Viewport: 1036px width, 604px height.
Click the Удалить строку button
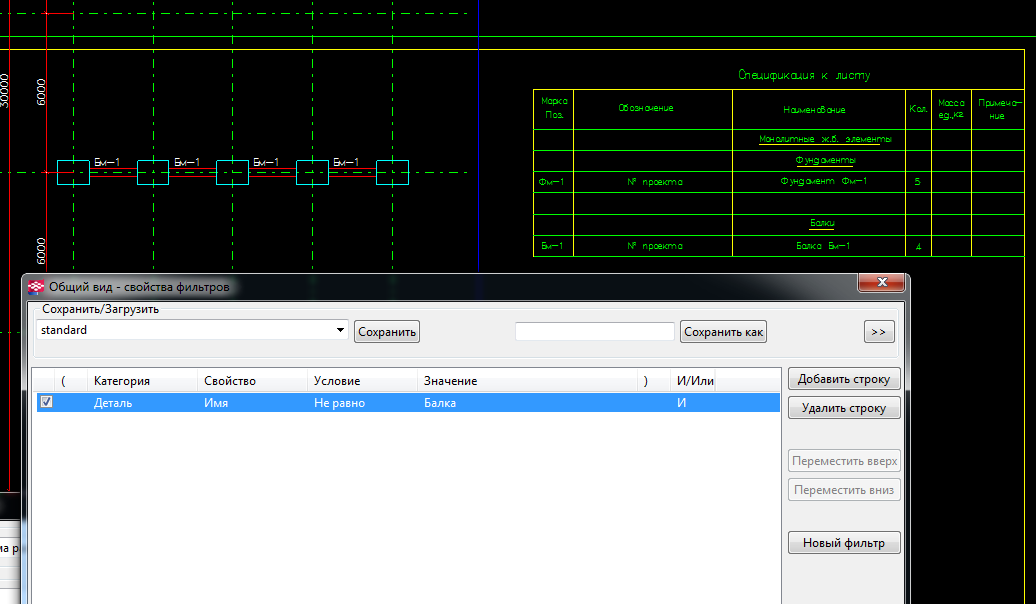pos(844,408)
